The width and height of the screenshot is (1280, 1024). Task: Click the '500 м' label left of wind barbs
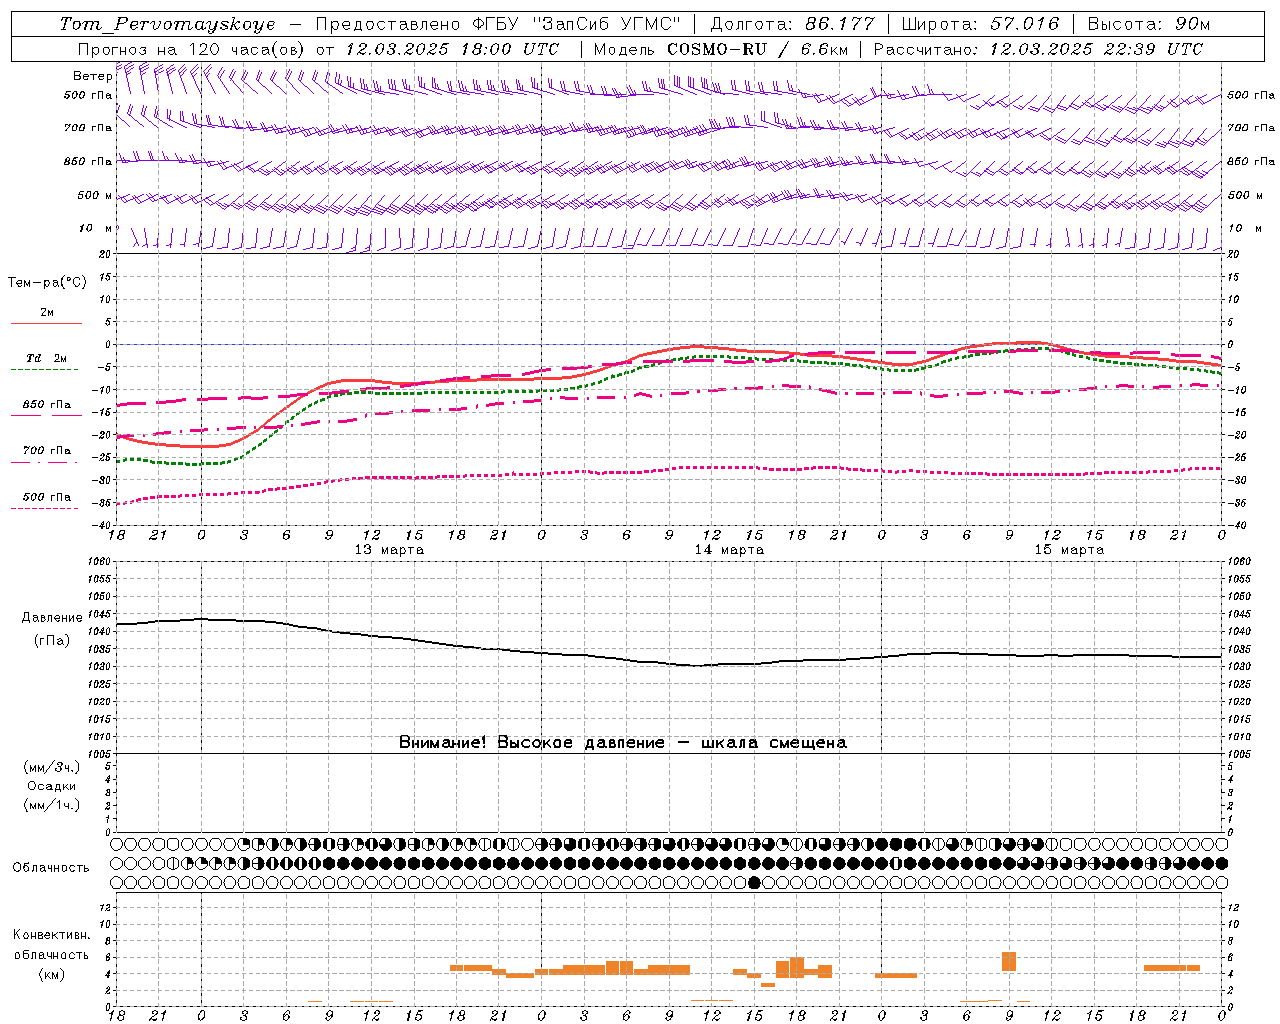pos(95,195)
